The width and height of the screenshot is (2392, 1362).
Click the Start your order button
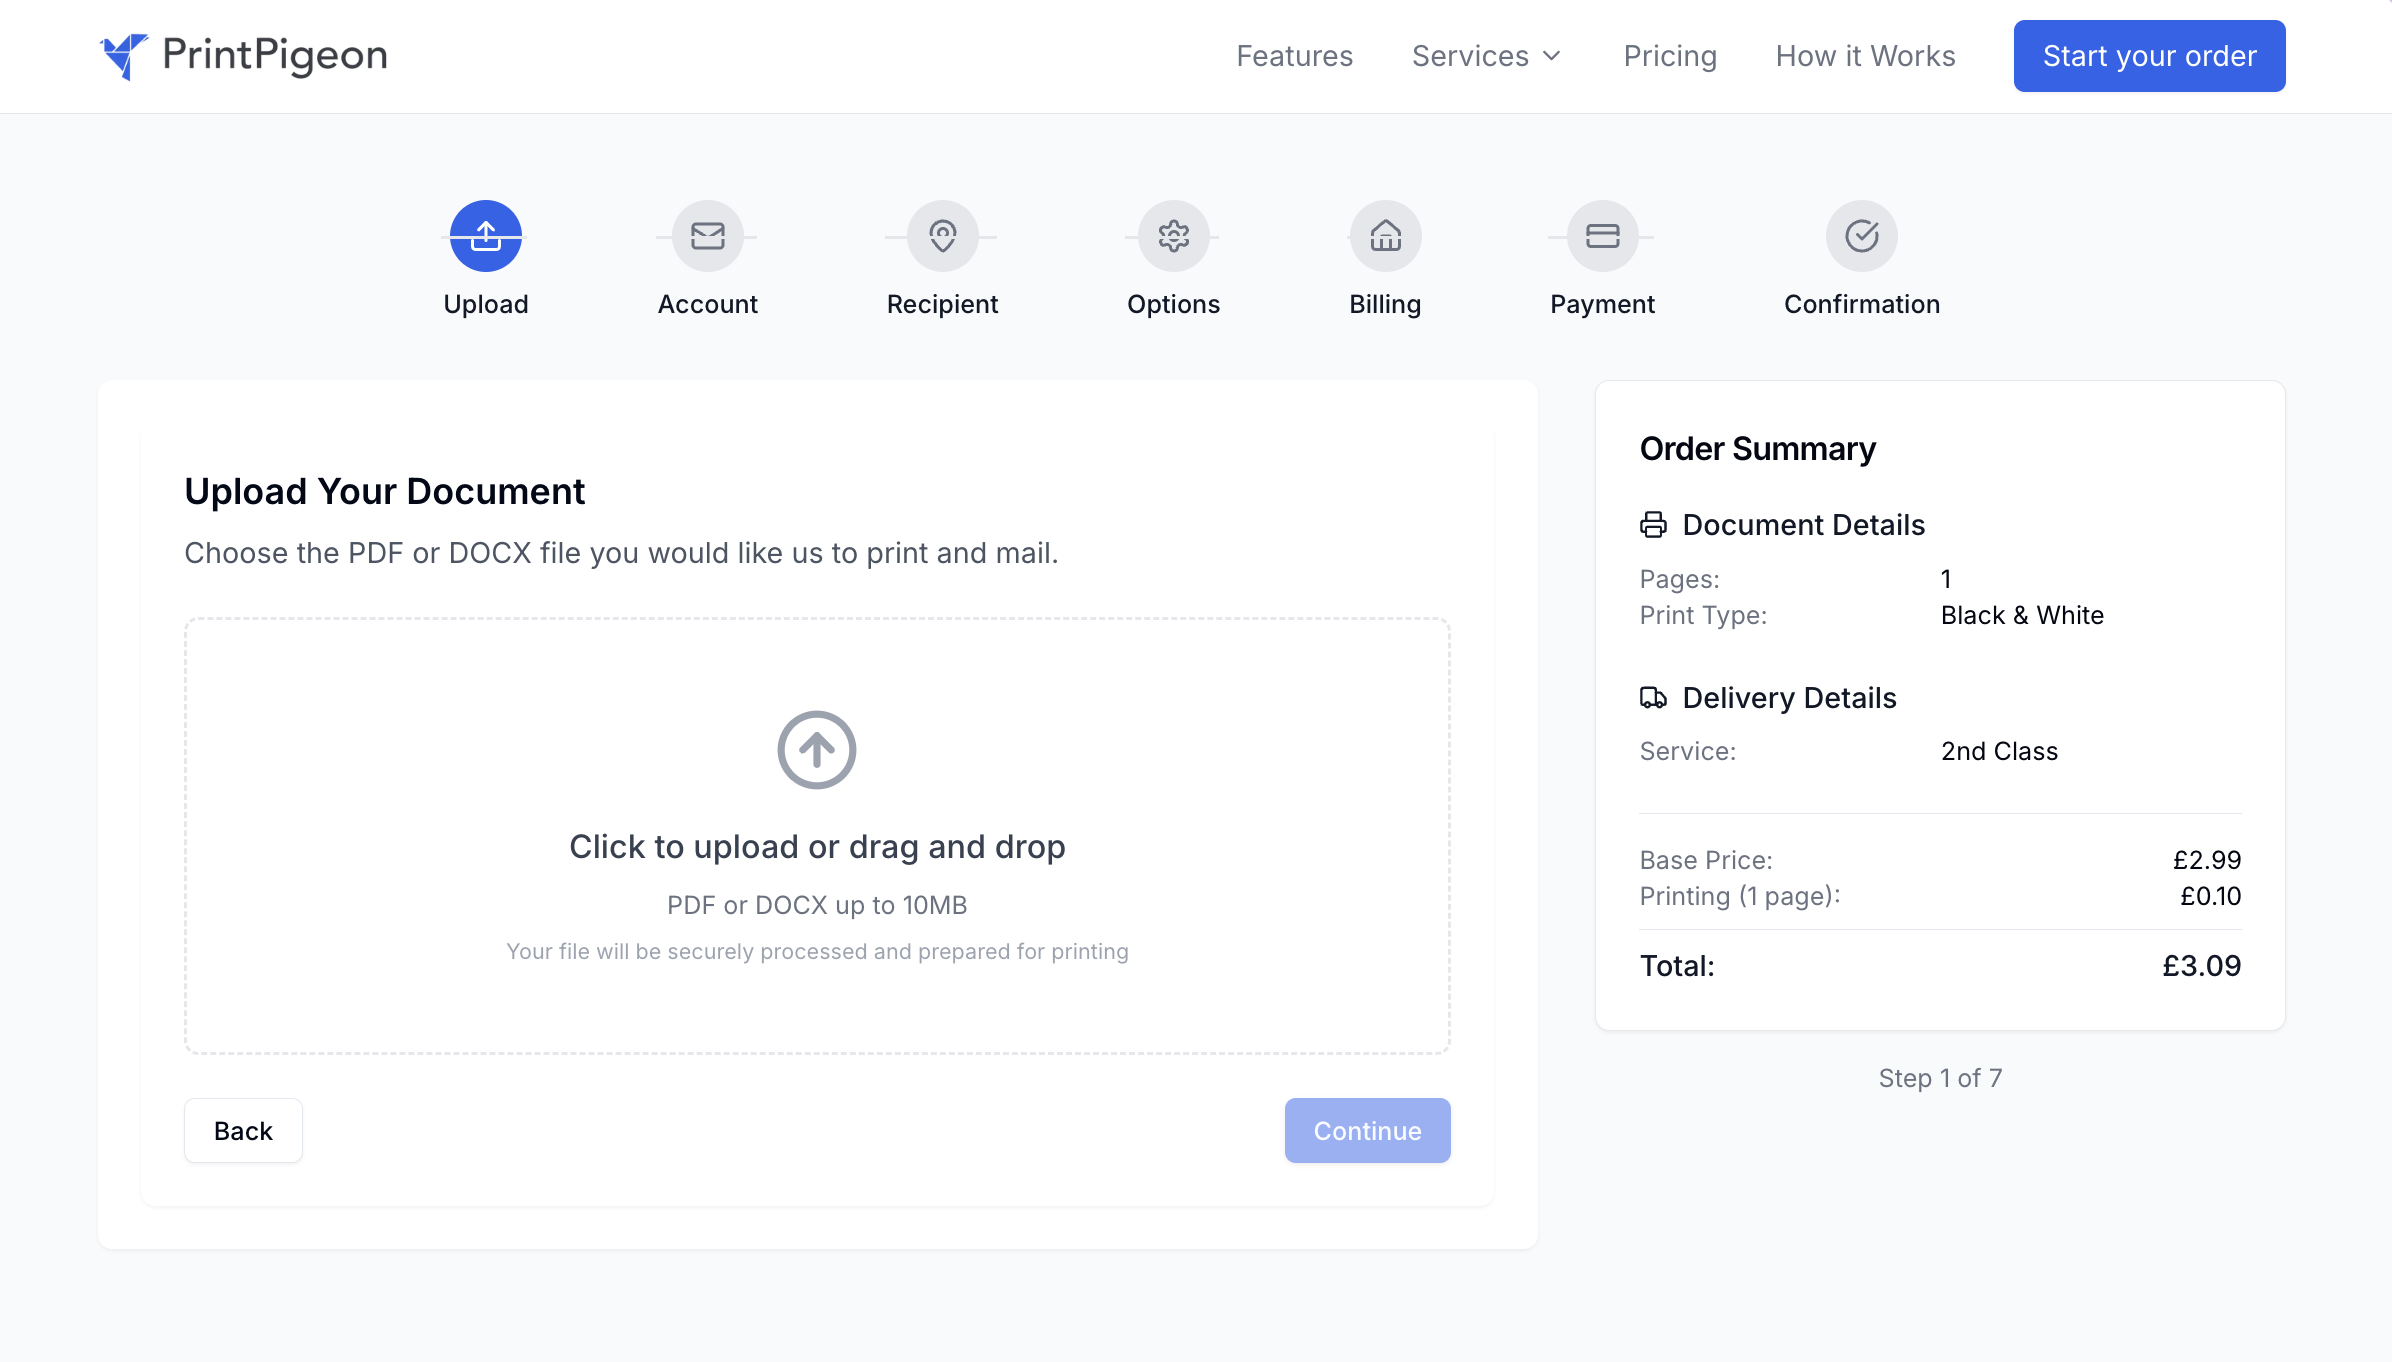(2148, 56)
